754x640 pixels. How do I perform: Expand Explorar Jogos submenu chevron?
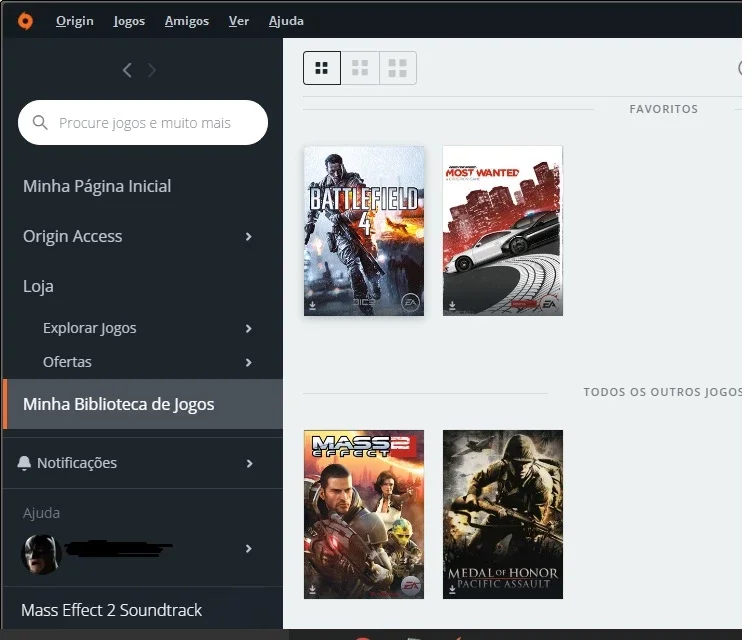click(249, 328)
